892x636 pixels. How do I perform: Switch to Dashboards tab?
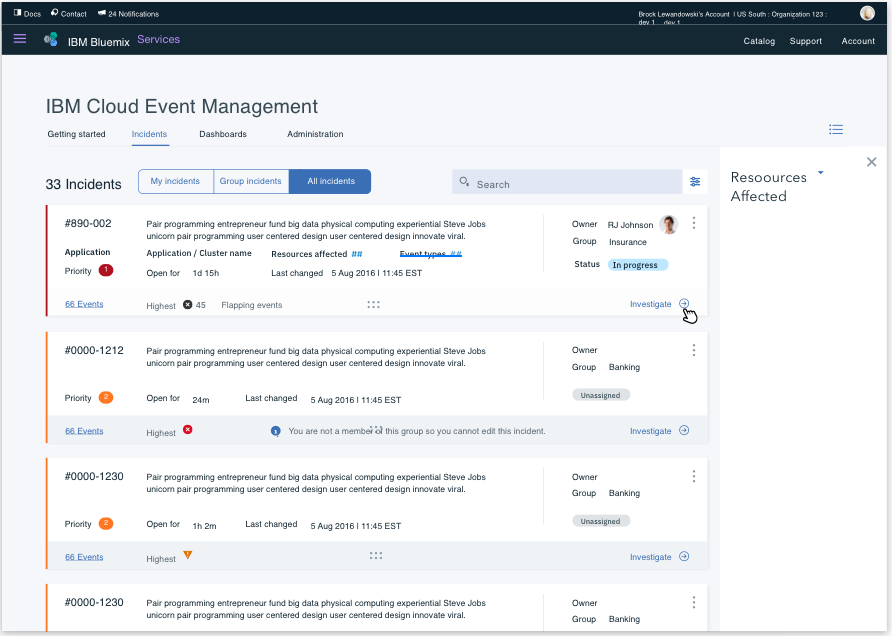(x=222, y=134)
